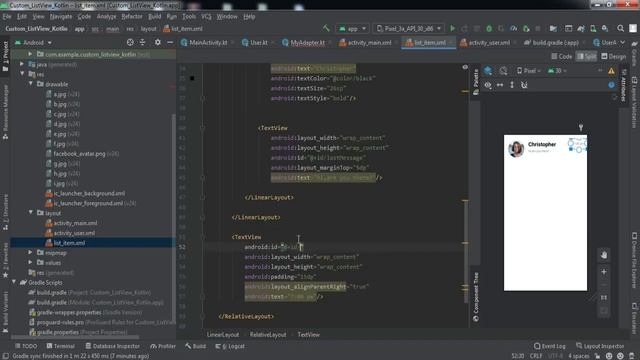Screen dimensions: 640x360
Task: Open the app run configuration dropdown
Action: (x=352, y=29)
